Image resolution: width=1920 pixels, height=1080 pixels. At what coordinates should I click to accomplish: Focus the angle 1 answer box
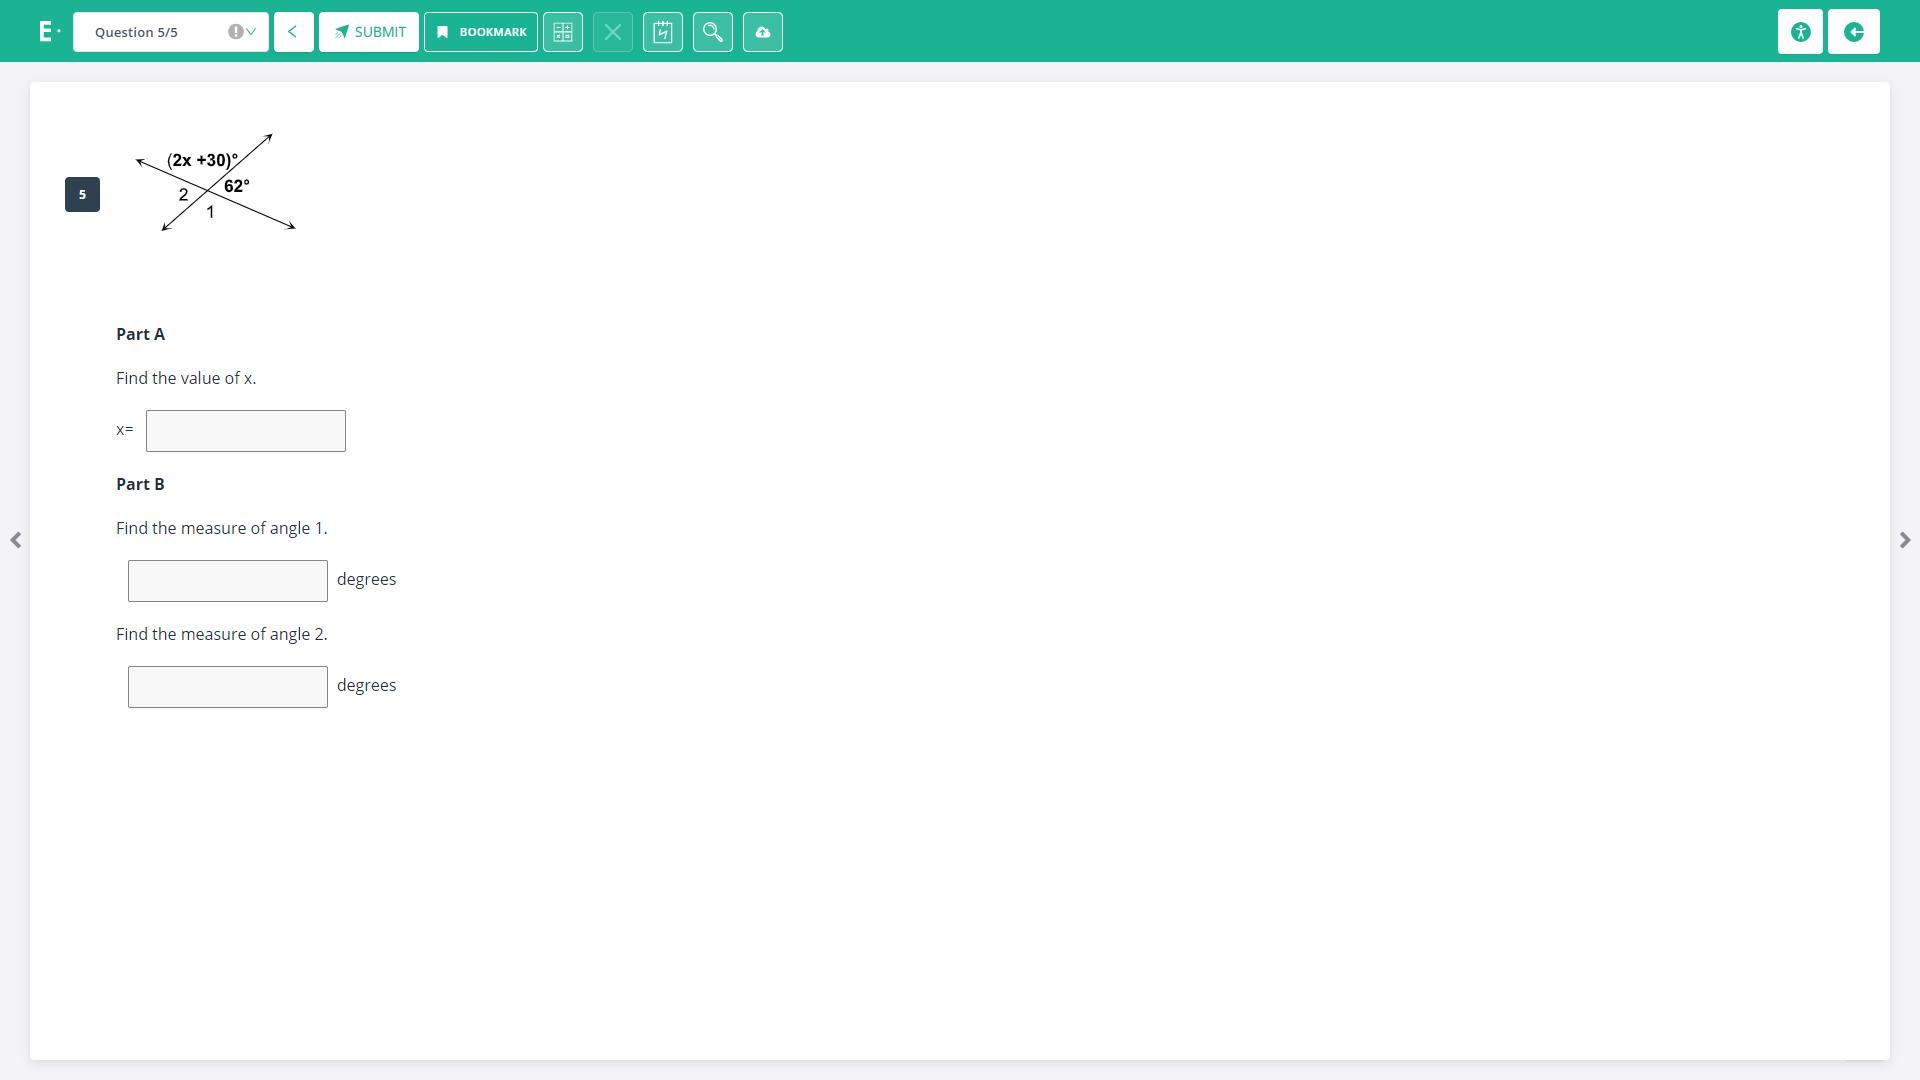pyautogui.click(x=228, y=581)
